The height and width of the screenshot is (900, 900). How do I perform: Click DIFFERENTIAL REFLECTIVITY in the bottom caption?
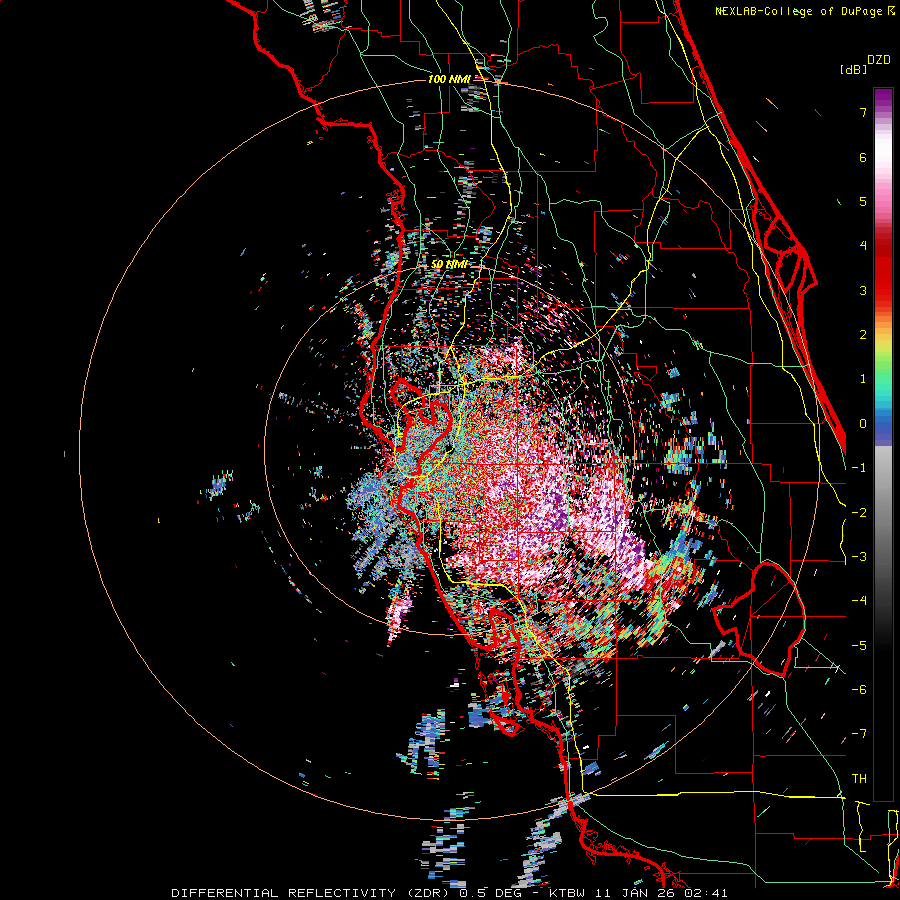click(286, 893)
